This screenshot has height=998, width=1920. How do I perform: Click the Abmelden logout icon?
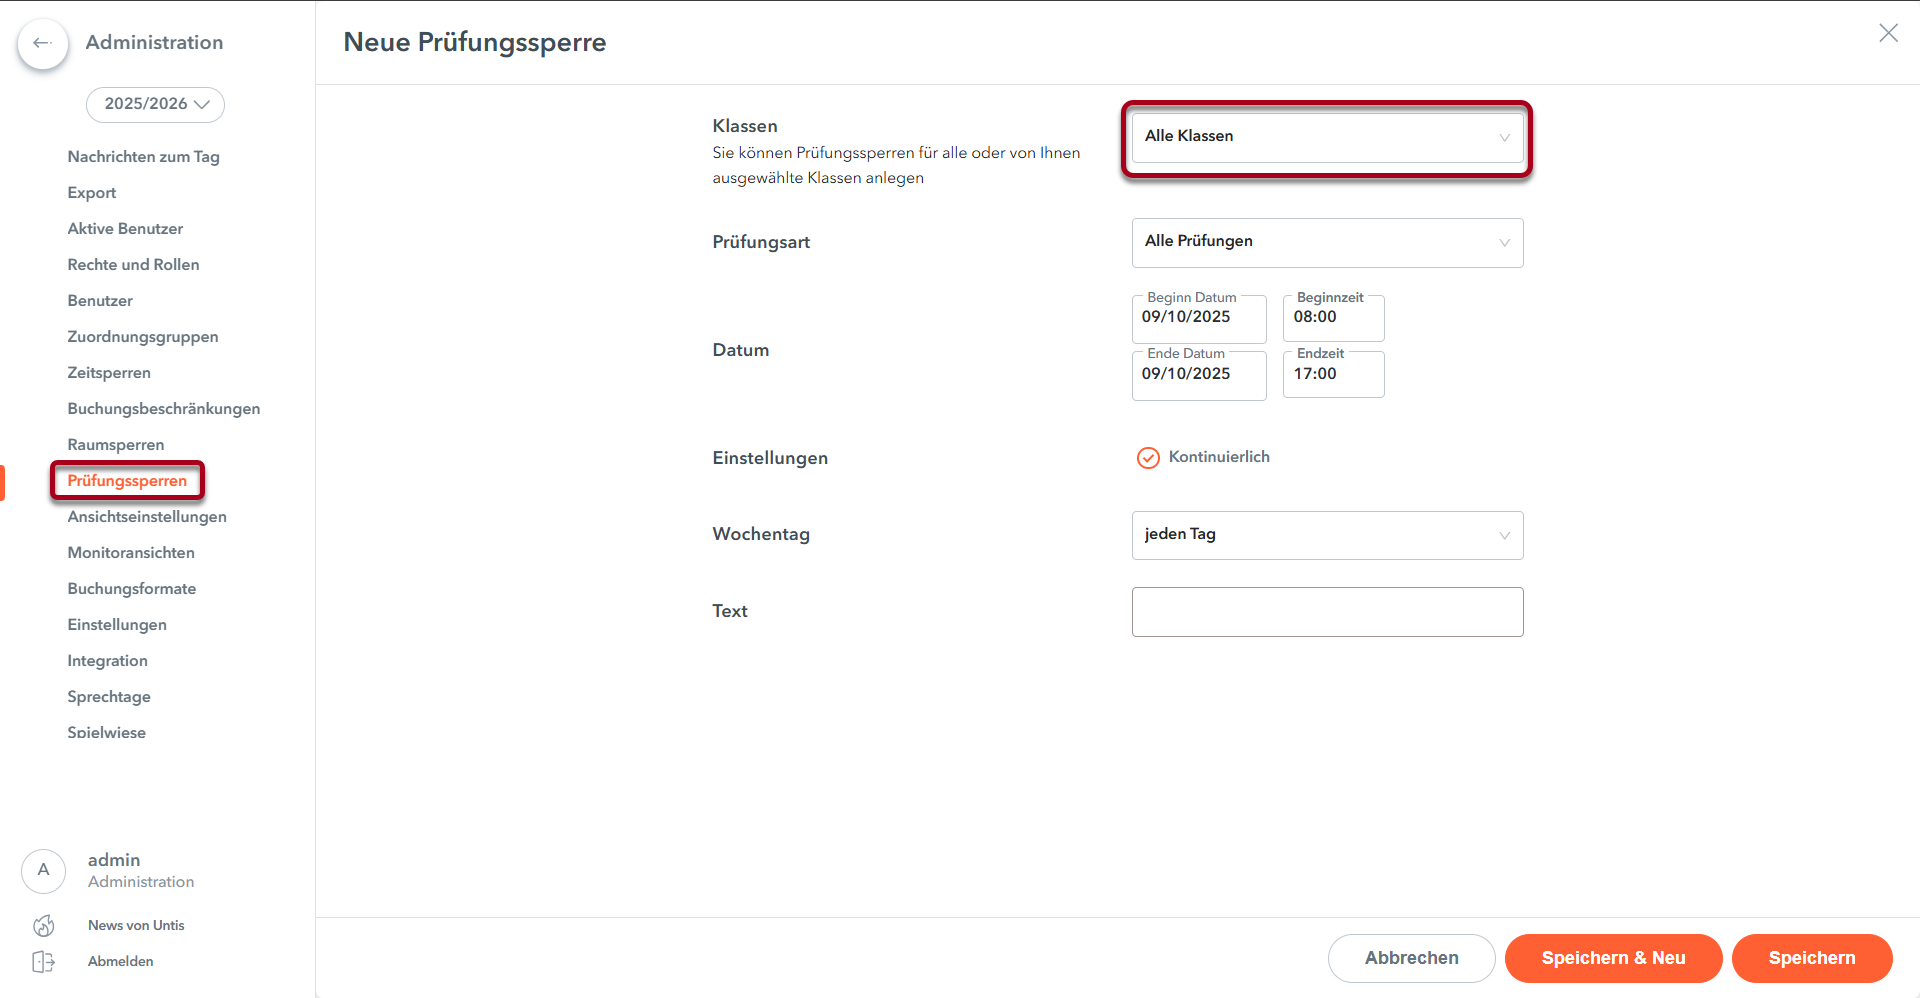pyautogui.click(x=44, y=961)
